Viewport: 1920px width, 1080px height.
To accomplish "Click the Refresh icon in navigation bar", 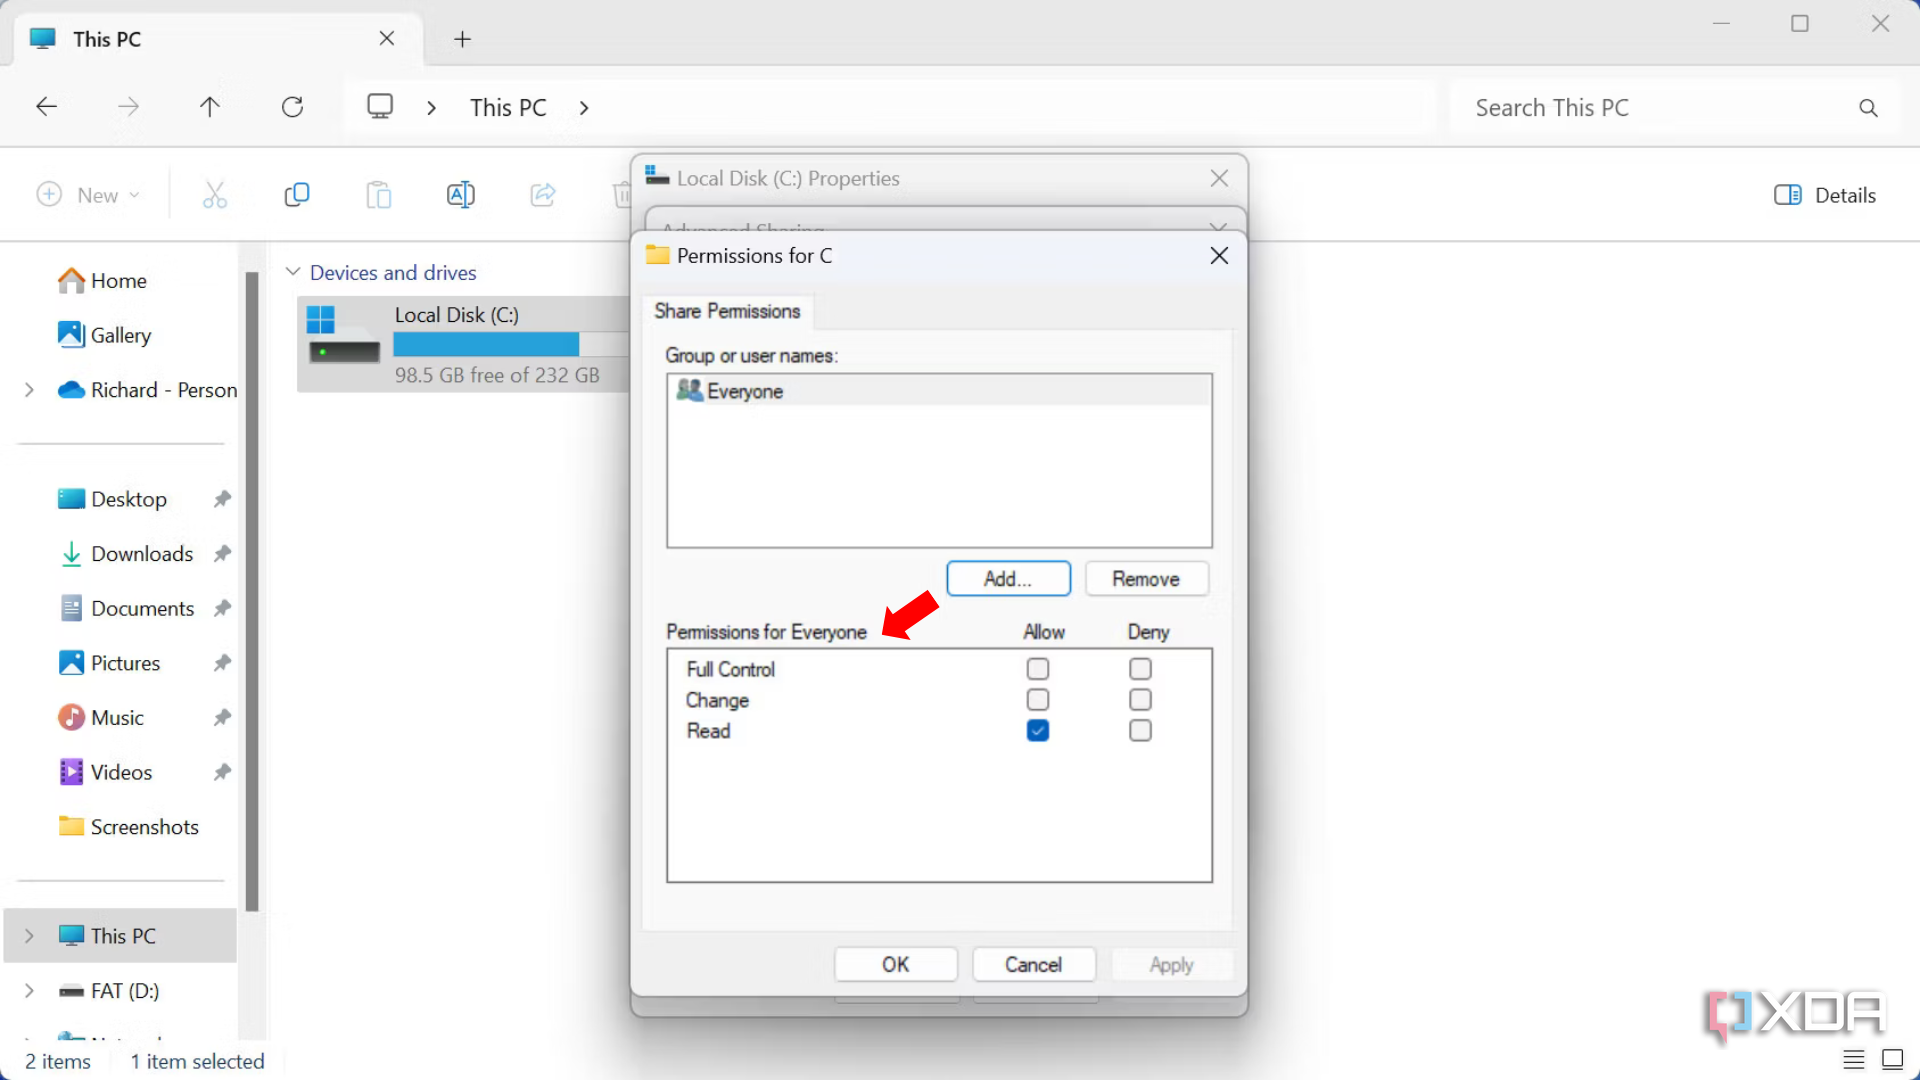I will (x=292, y=106).
